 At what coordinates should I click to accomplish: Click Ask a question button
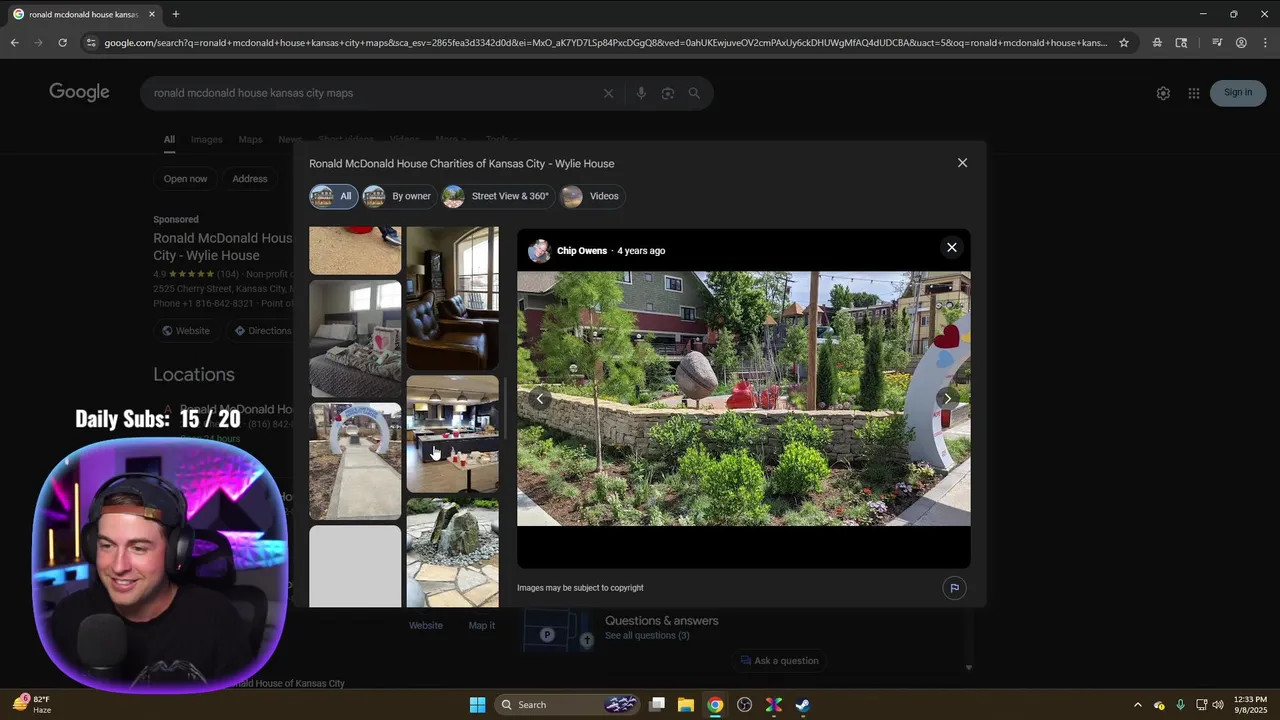tap(779, 661)
